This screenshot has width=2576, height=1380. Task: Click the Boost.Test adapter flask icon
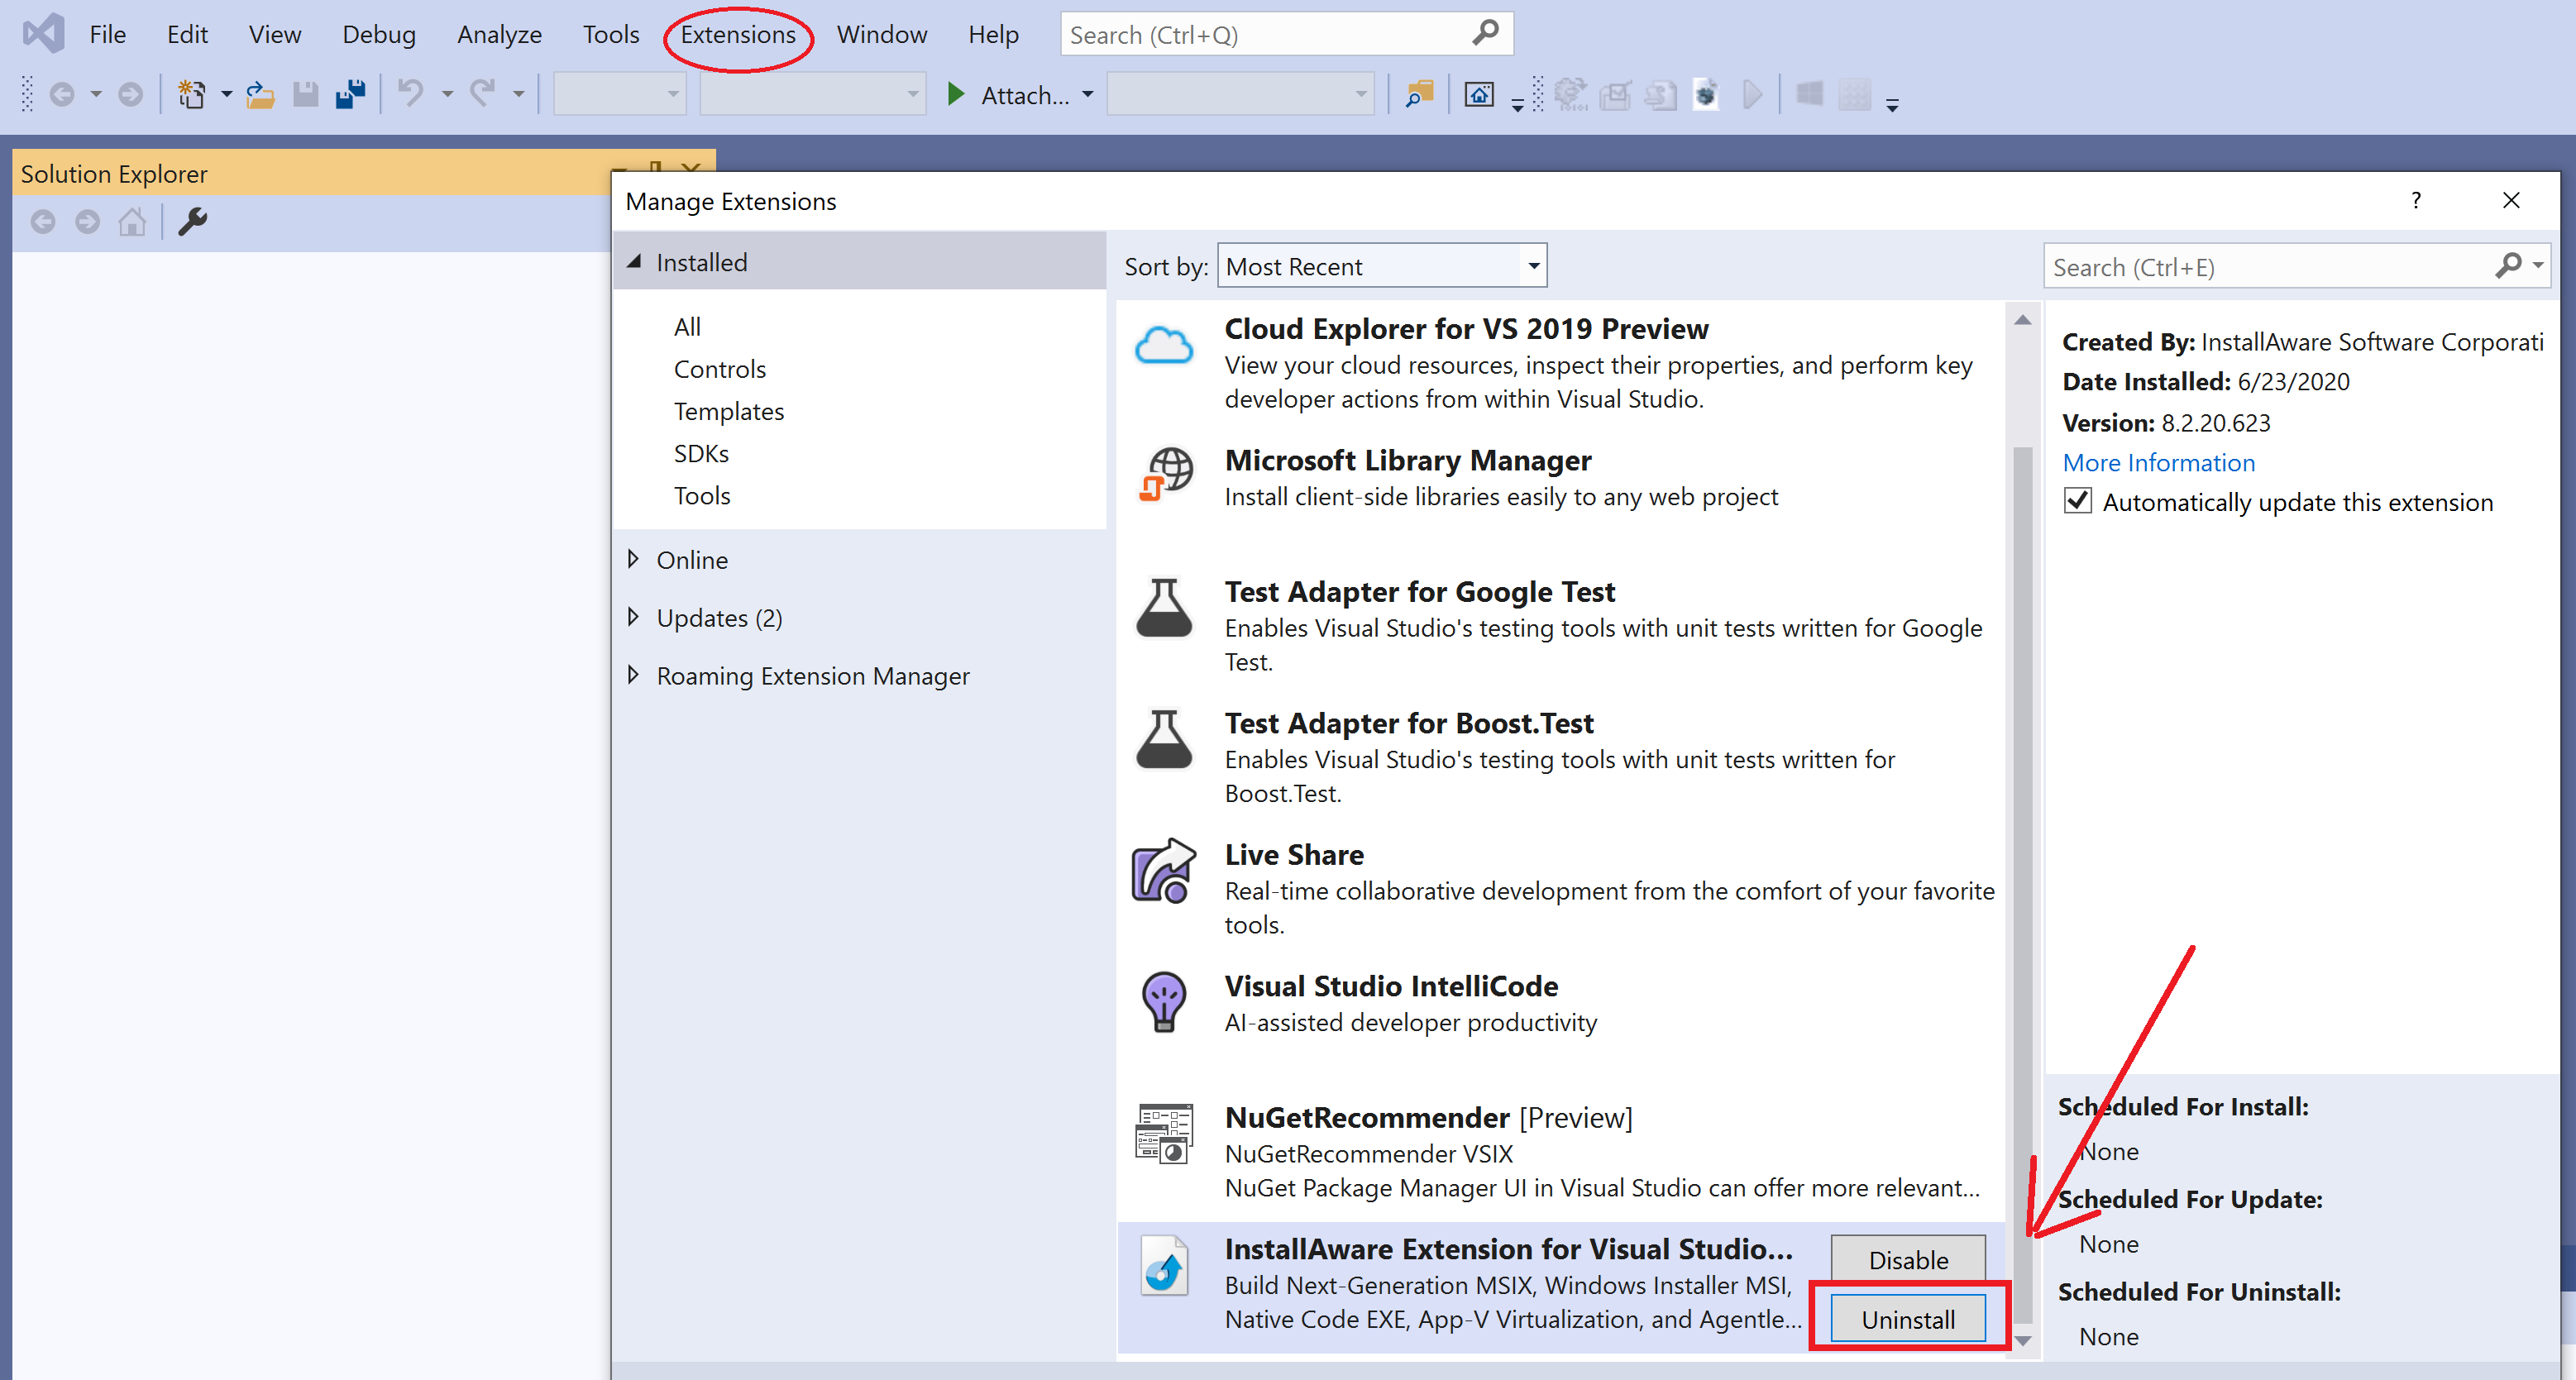tap(1164, 739)
